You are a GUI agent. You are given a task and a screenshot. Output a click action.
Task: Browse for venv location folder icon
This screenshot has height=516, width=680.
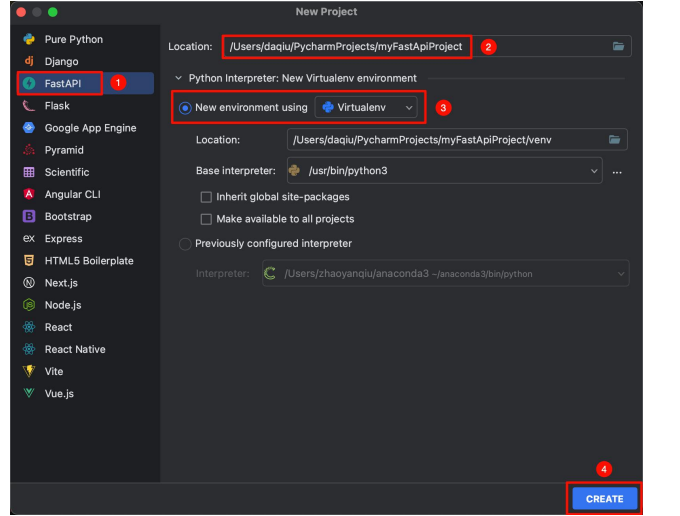[615, 140]
